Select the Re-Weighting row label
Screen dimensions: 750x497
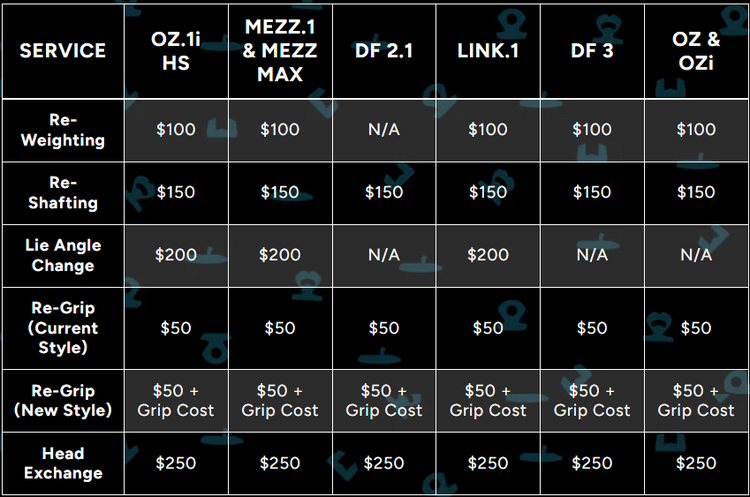(62, 129)
